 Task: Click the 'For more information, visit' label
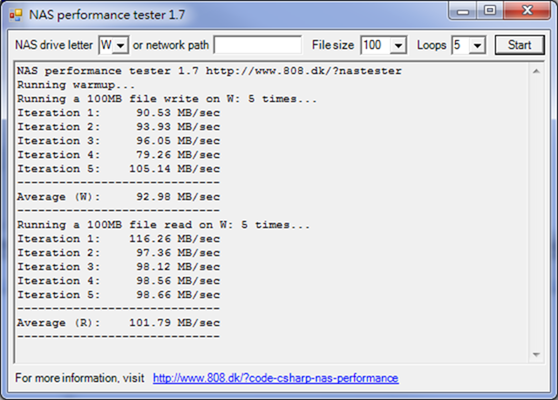pos(80,378)
